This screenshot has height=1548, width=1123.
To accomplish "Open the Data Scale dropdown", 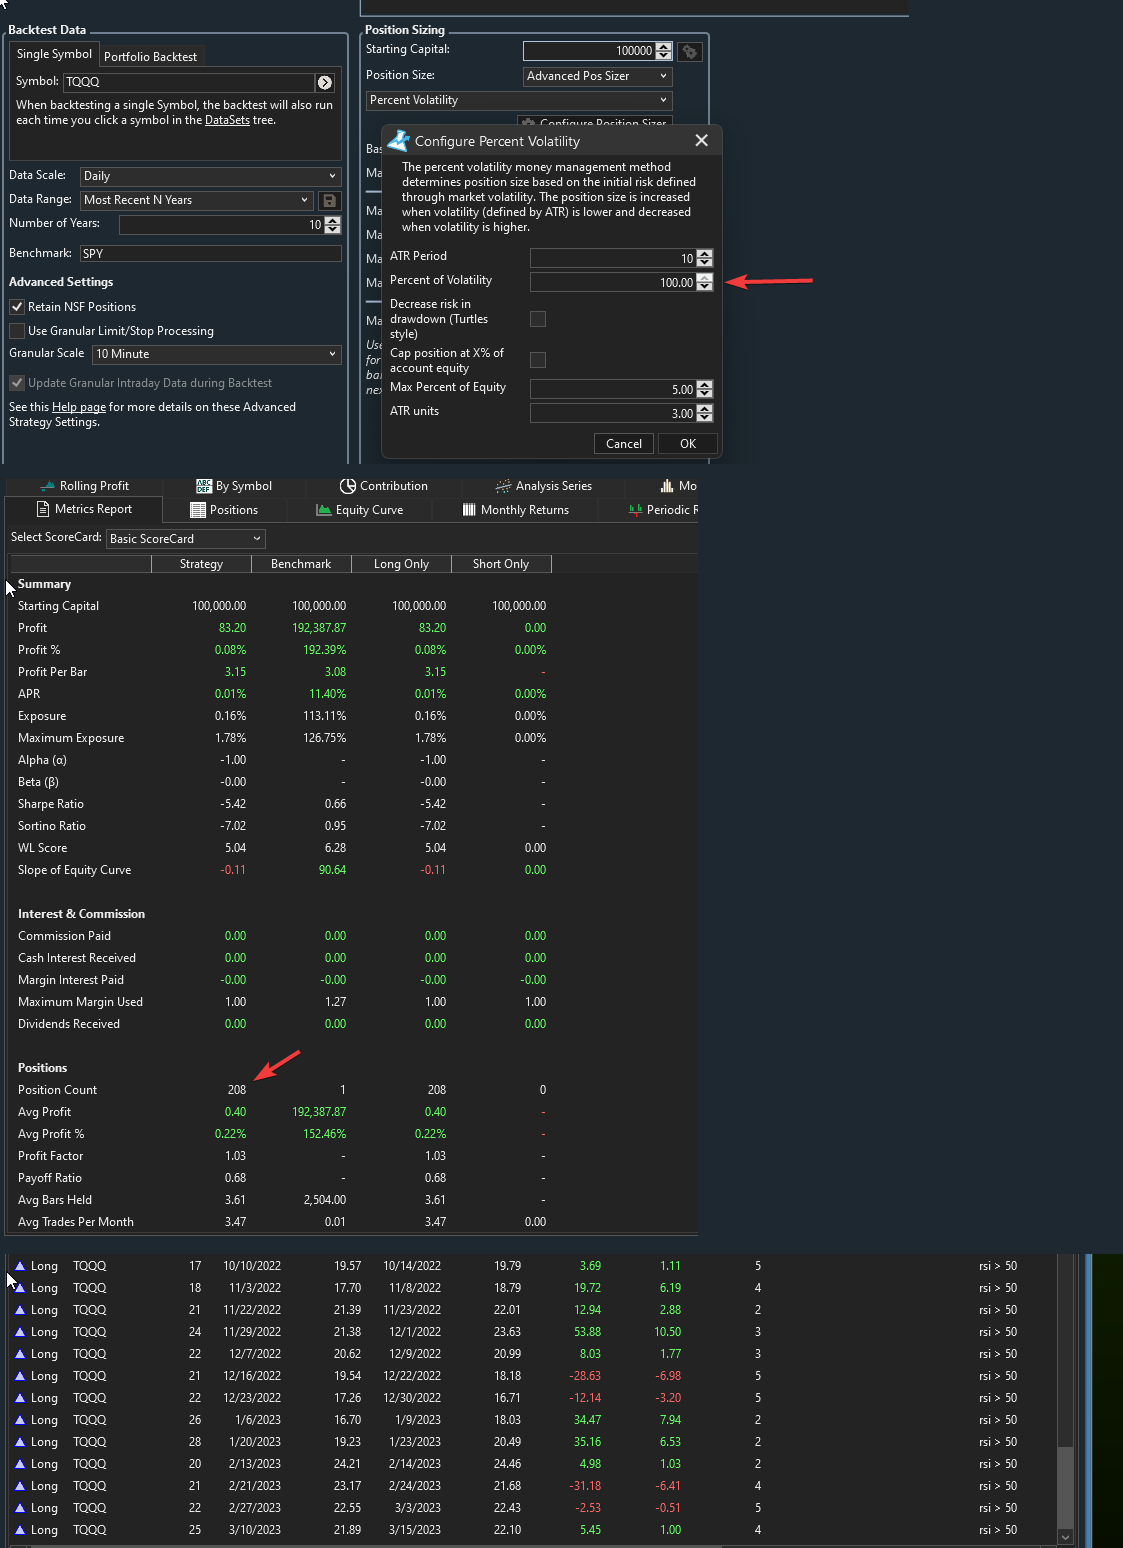I will [x=210, y=176].
